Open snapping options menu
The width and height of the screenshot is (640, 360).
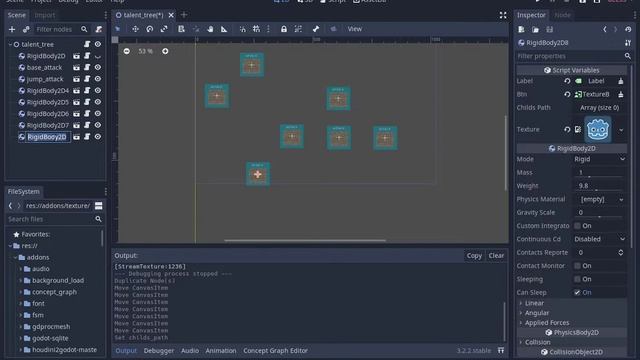pos(268,29)
